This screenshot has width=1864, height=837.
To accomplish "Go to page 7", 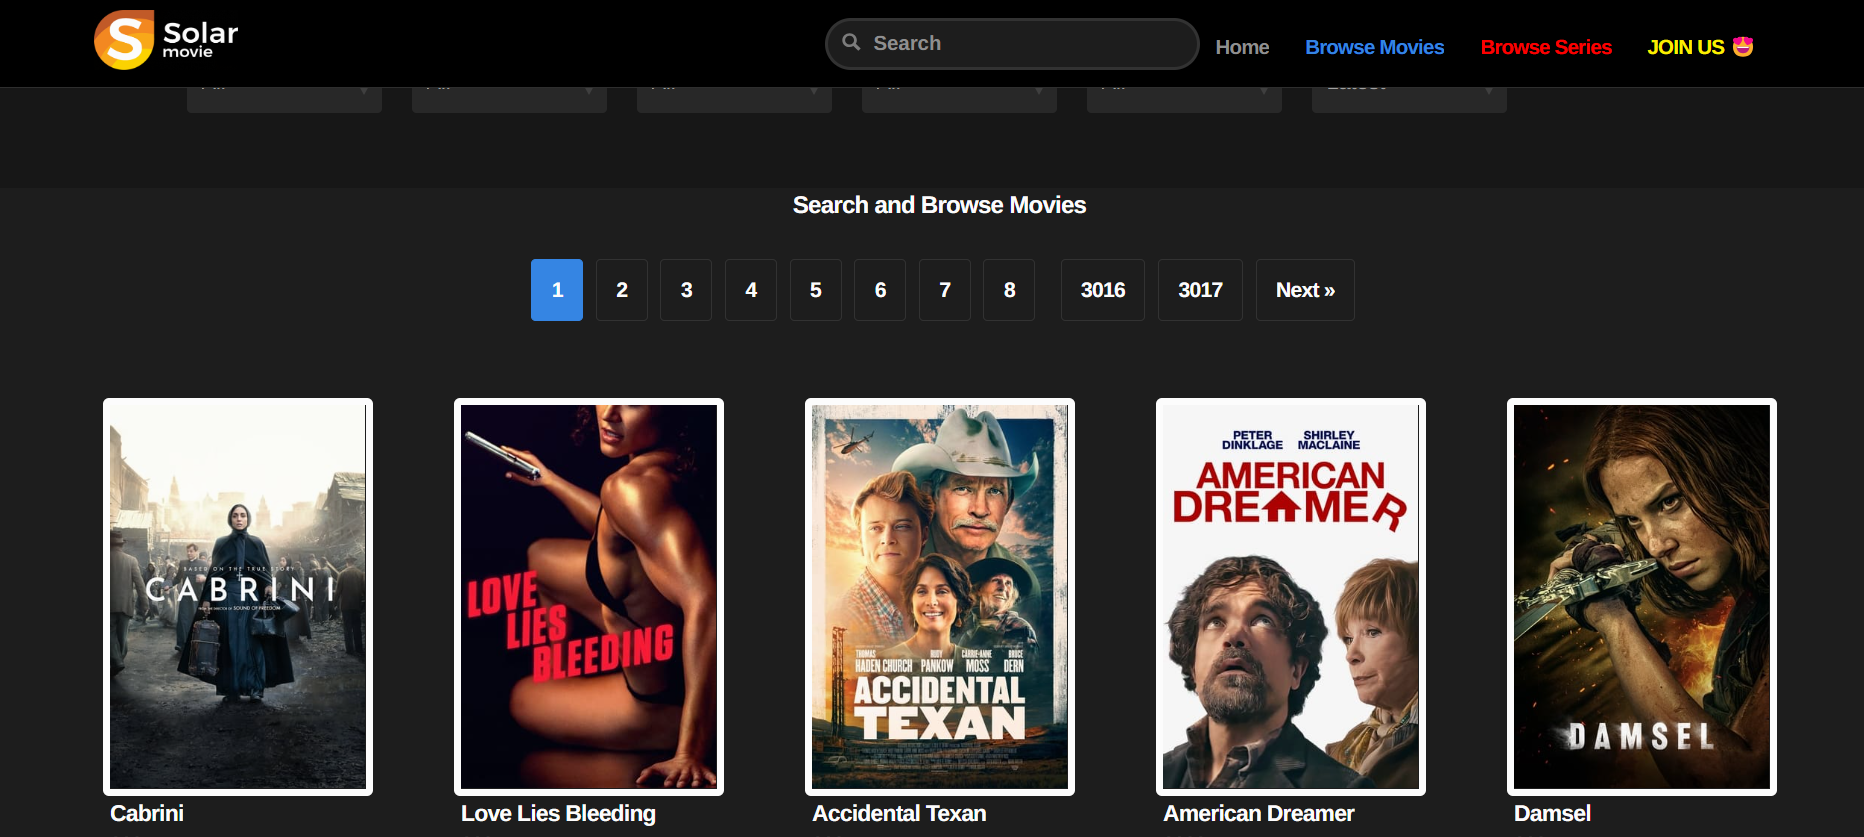I will point(945,290).
